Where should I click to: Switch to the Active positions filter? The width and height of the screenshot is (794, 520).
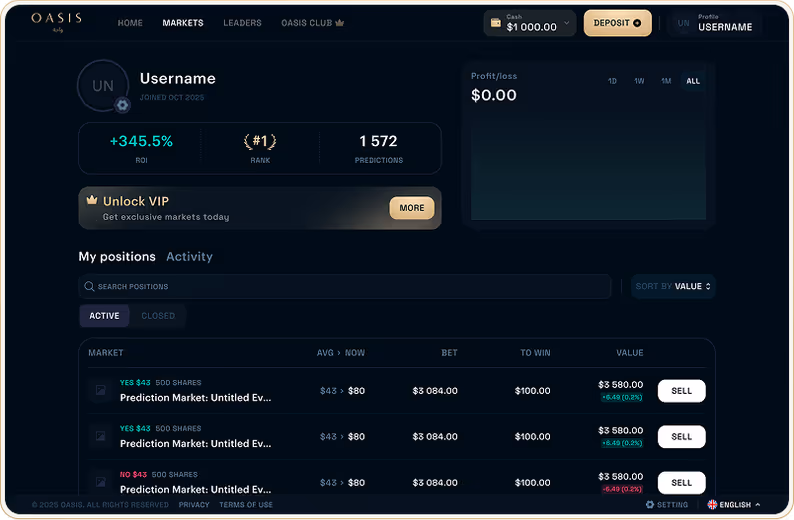104,316
